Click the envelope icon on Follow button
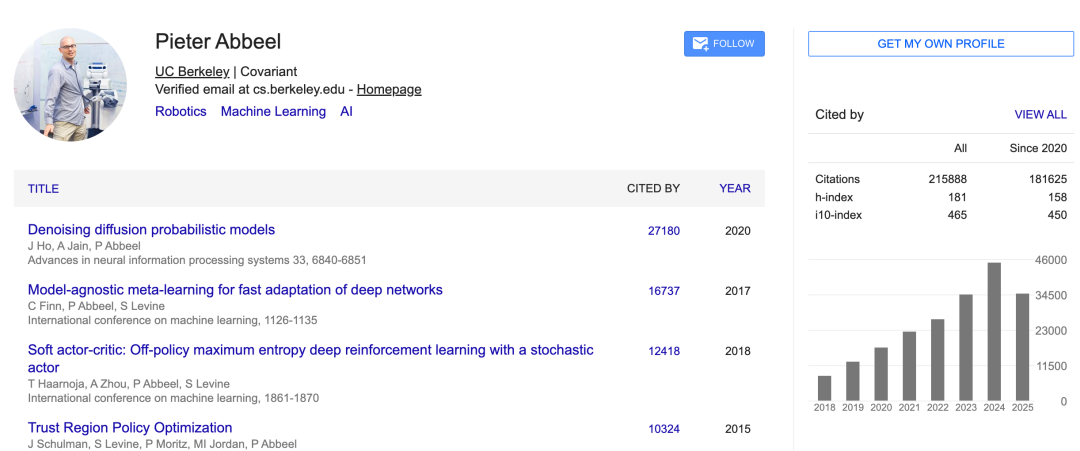 tap(700, 43)
